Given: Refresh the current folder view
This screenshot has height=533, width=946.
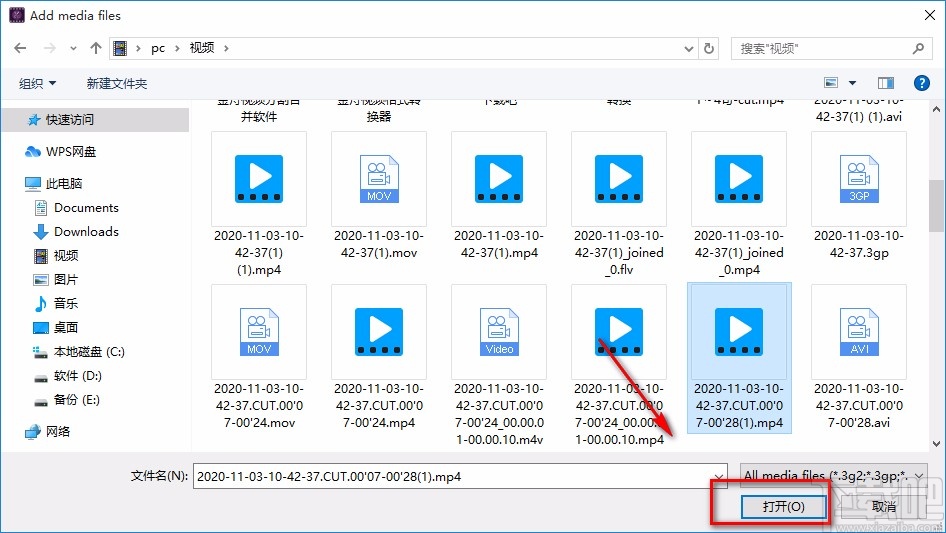Looking at the screenshot, I should tap(709, 48).
